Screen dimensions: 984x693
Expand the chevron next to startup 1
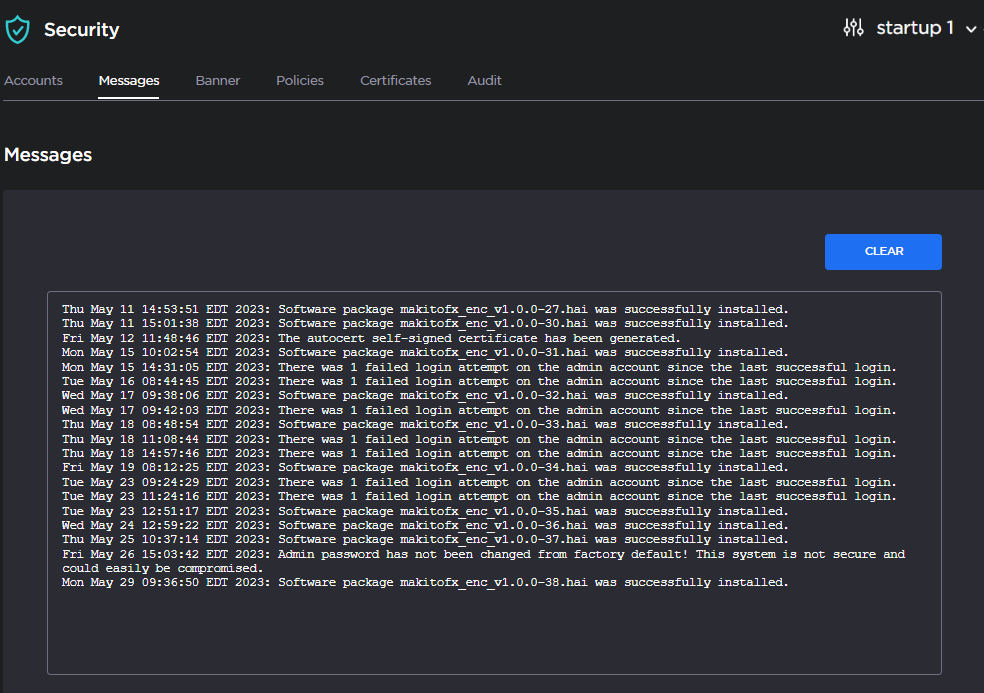click(x=971, y=30)
